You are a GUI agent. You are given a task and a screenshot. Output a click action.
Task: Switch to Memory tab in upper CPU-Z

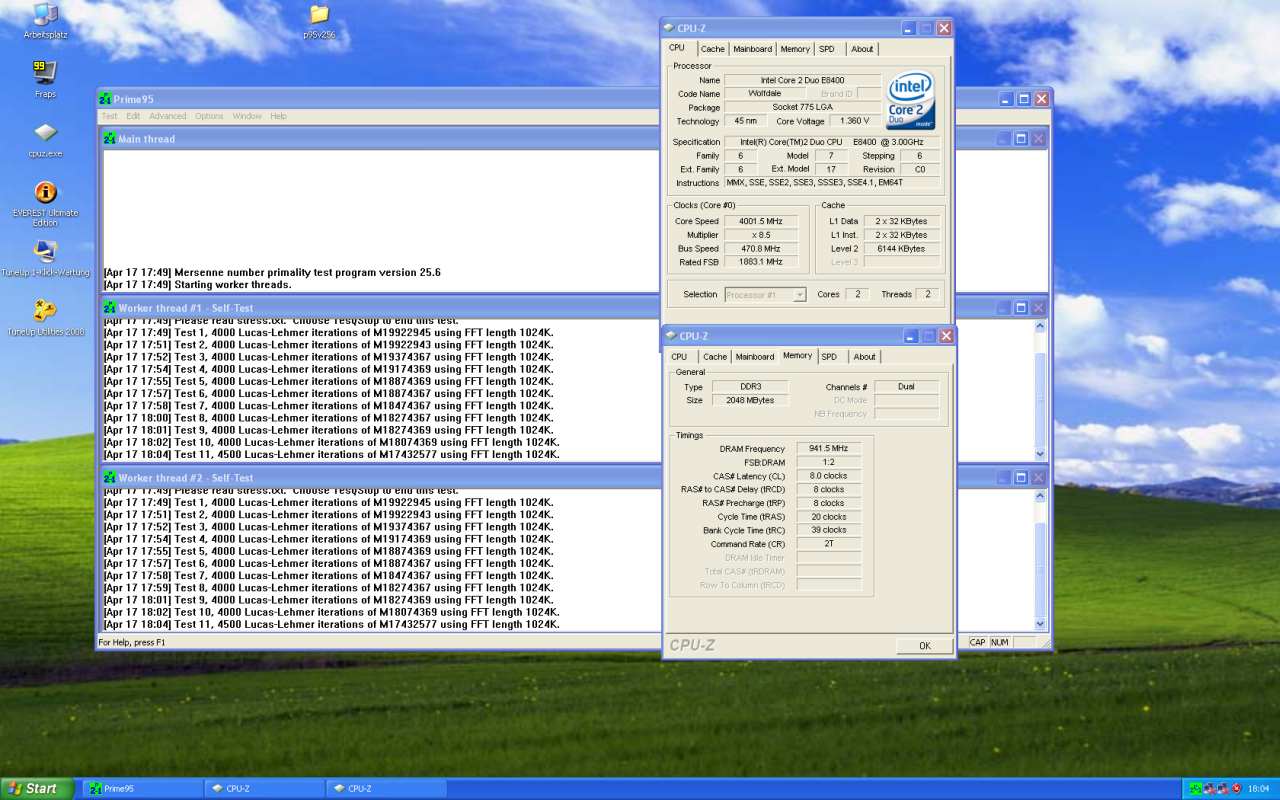pos(795,49)
